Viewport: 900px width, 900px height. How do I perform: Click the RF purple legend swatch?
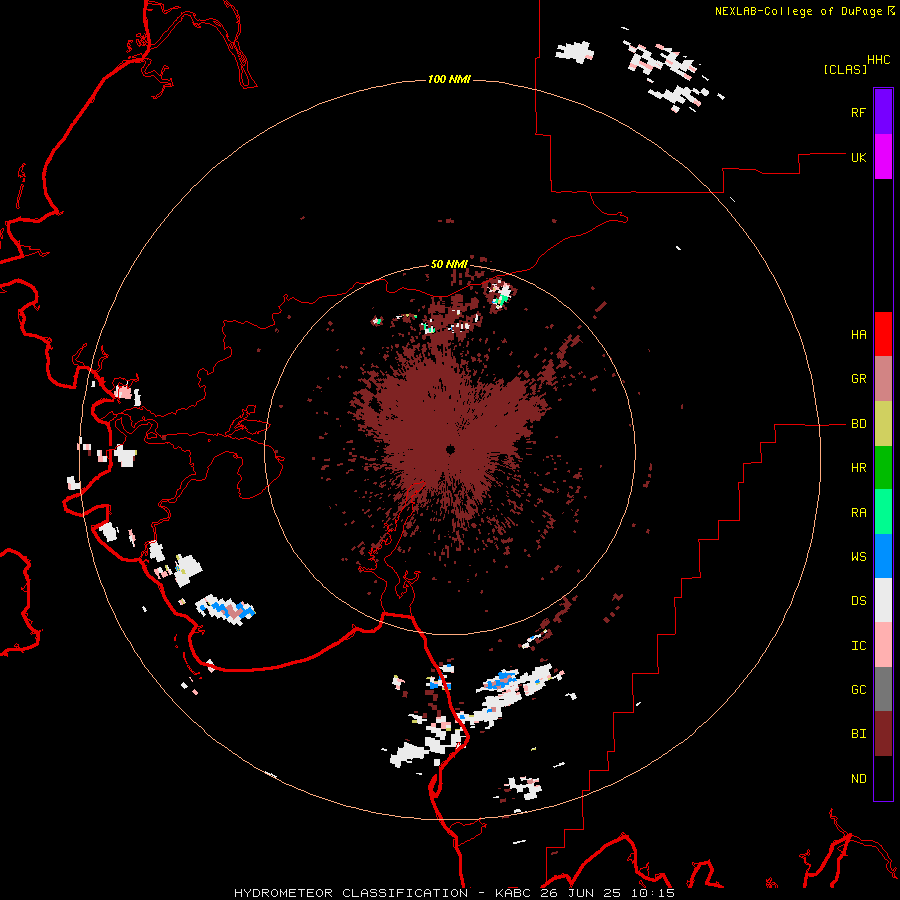[x=883, y=112]
